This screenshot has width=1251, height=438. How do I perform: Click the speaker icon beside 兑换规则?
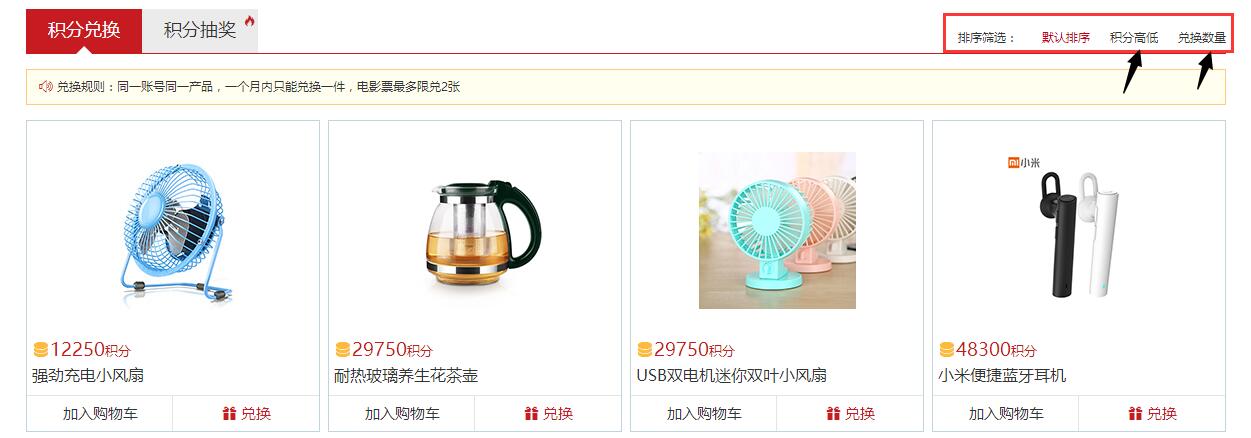[x=45, y=87]
